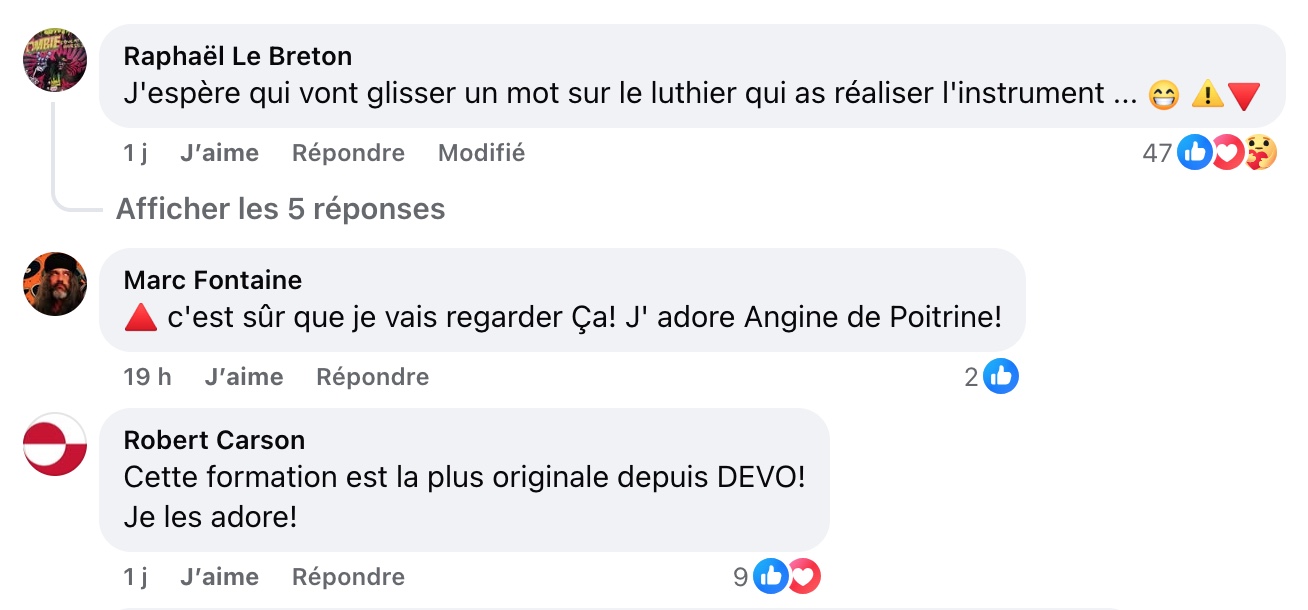Open the 47 reactions count
This screenshot has width=1308, height=610.
pos(1157,153)
